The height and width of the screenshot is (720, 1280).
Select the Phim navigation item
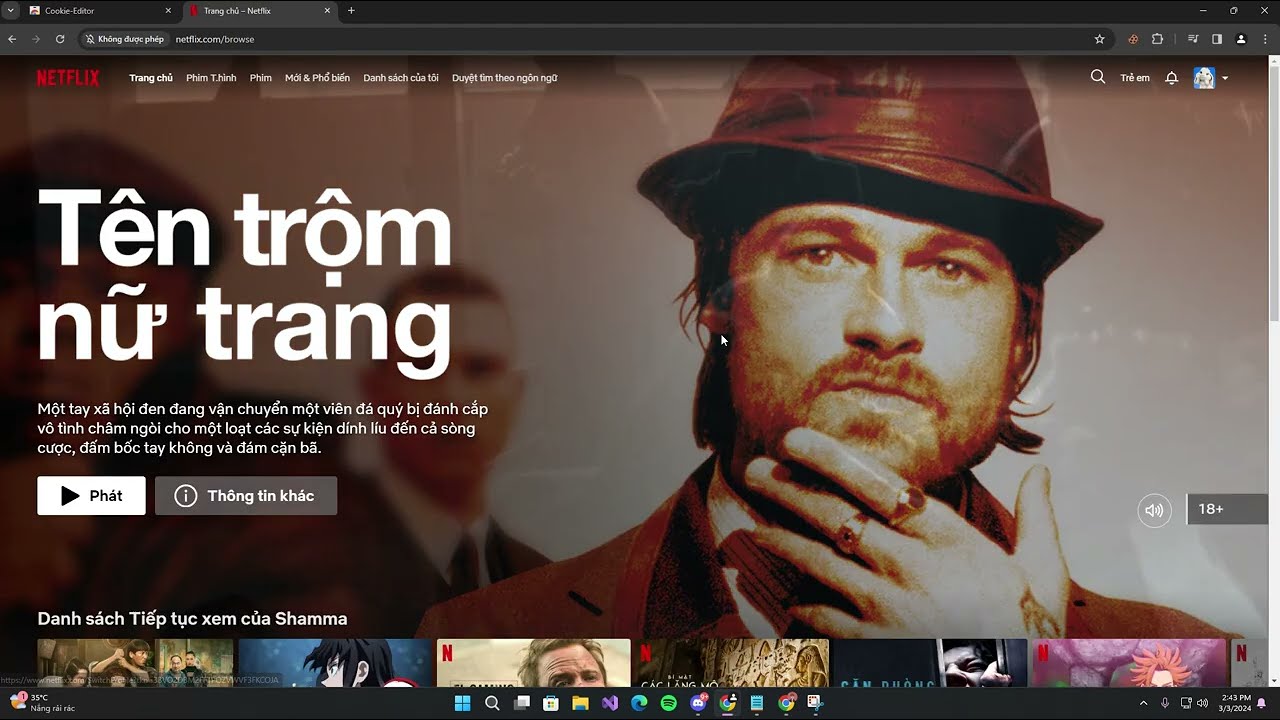pos(261,78)
